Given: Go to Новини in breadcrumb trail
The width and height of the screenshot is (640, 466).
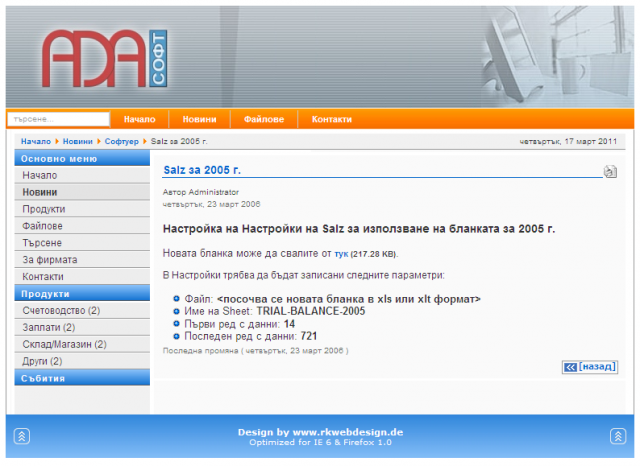Looking at the screenshot, I should coord(78,141).
